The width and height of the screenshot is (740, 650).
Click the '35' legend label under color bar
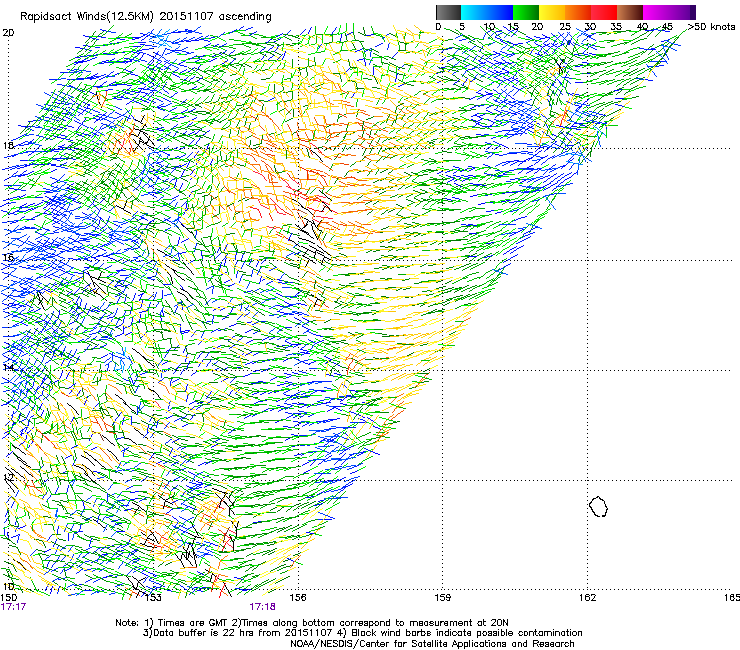coord(616,27)
